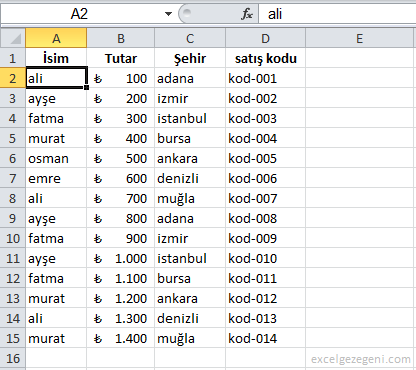Click the amount cell showing 200

pyautogui.click(x=121, y=98)
